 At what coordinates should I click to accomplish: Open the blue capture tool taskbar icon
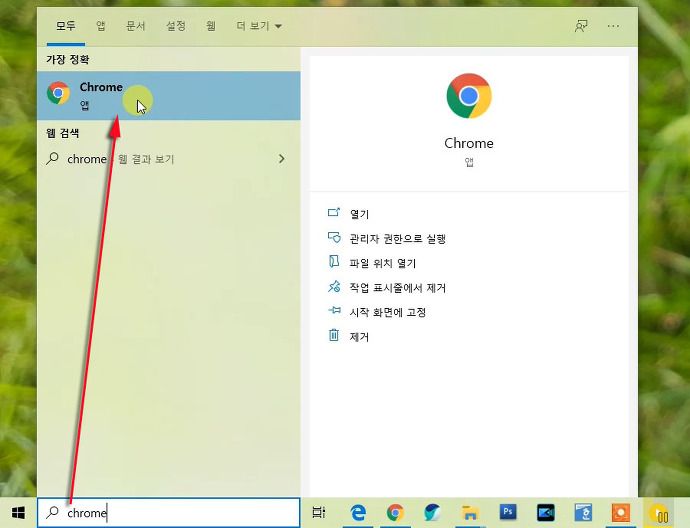click(583, 513)
